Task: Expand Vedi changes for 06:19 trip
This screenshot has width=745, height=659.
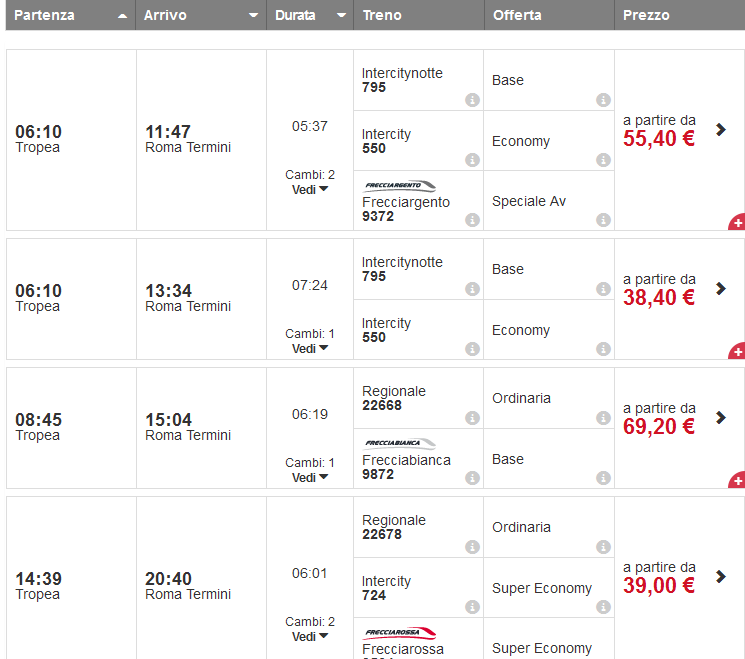Action: point(310,478)
